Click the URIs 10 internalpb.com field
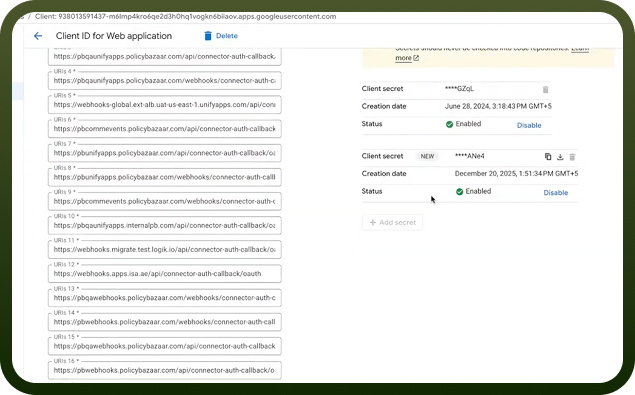Viewport: 635px width, 395px height. 164,226
